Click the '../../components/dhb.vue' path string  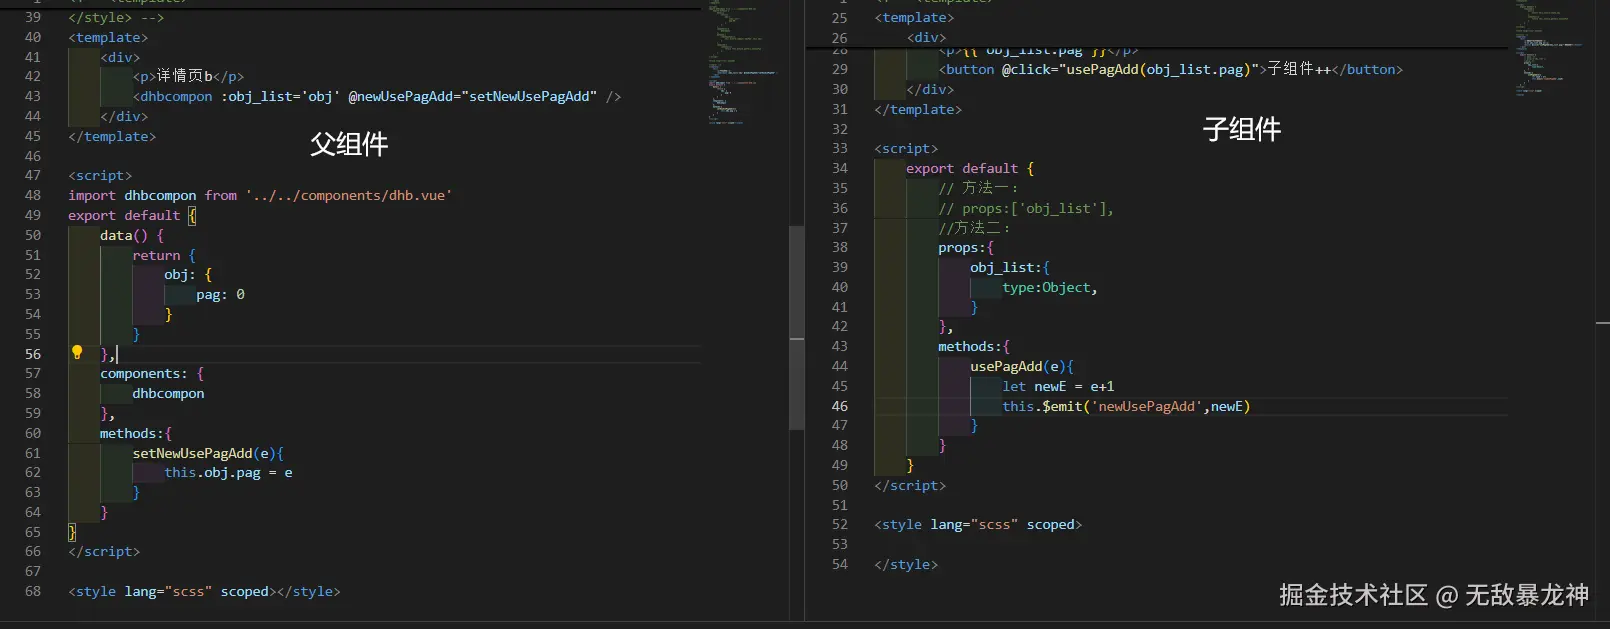(x=349, y=195)
